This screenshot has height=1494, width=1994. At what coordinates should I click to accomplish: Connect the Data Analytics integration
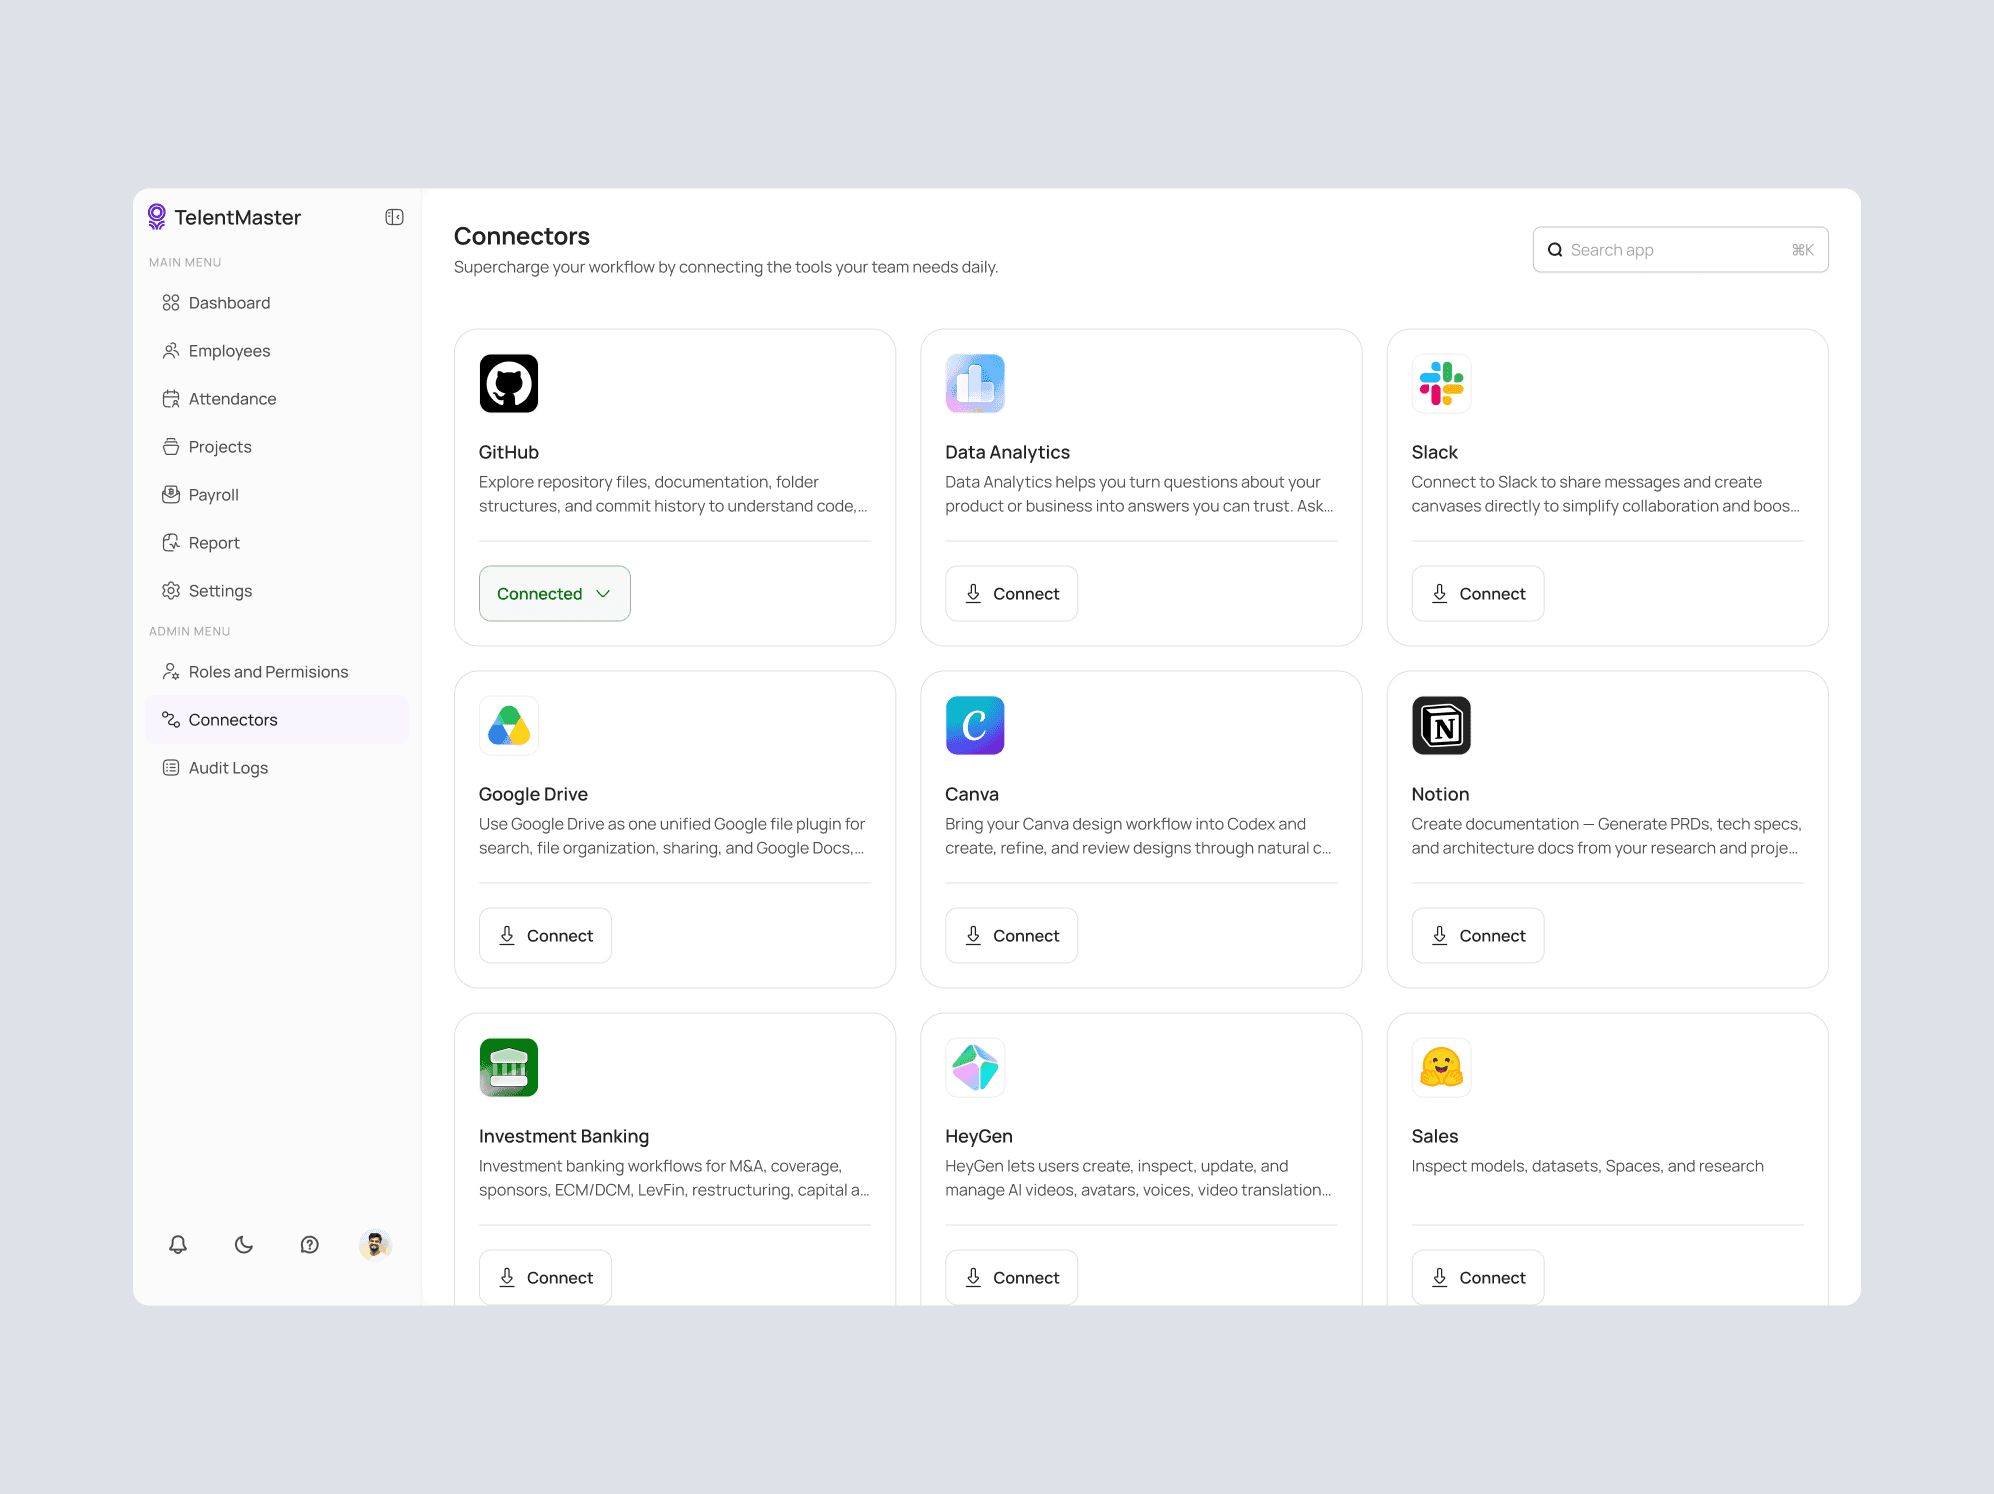point(1011,593)
